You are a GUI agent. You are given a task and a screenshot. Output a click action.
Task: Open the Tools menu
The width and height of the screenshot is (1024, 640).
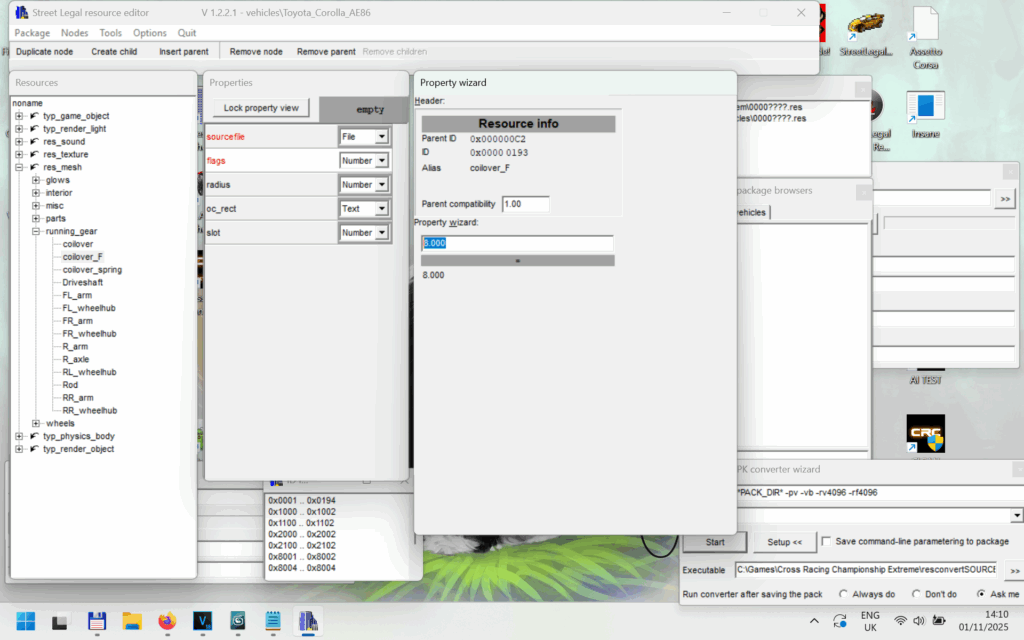(x=110, y=33)
